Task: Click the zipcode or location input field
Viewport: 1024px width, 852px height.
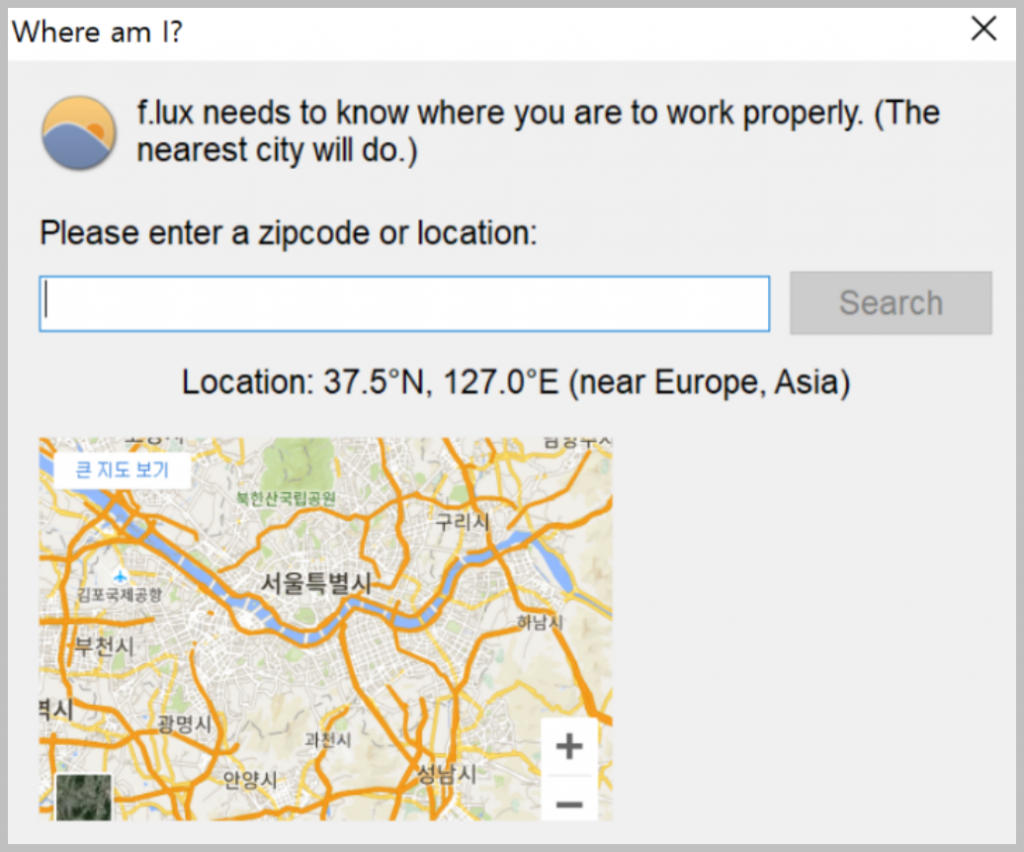Action: click(404, 304)
